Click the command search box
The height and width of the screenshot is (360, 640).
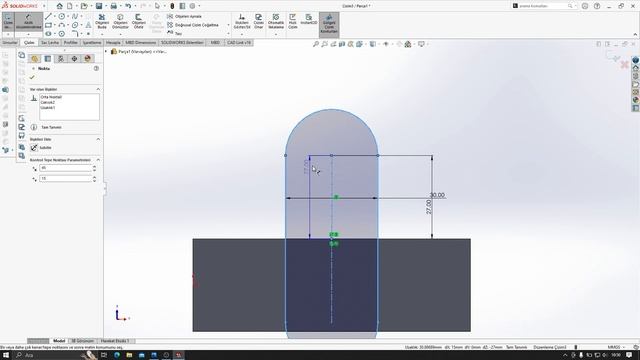coord(544,6)
